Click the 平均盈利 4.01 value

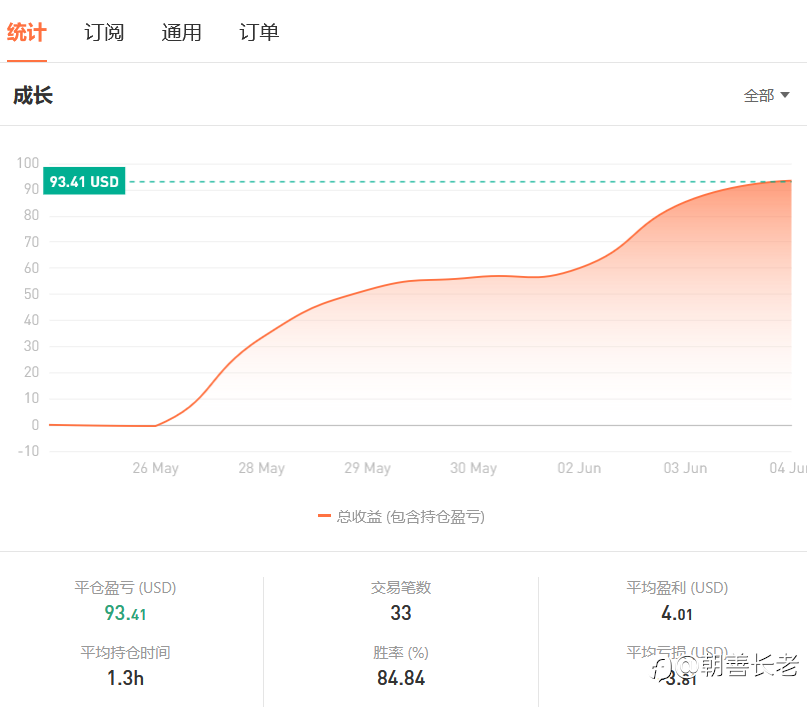pos(677,613)
